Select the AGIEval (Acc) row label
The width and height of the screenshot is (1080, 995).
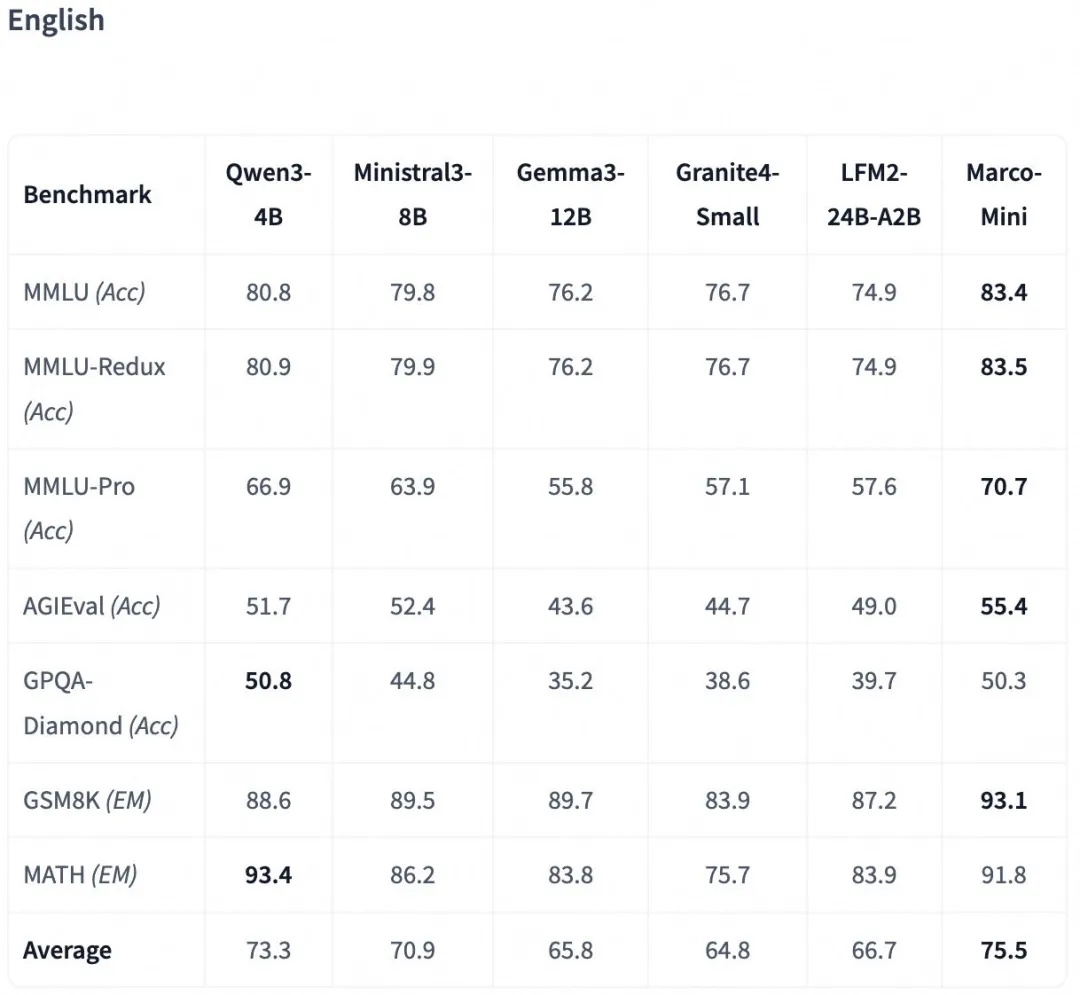pos(91,606)
